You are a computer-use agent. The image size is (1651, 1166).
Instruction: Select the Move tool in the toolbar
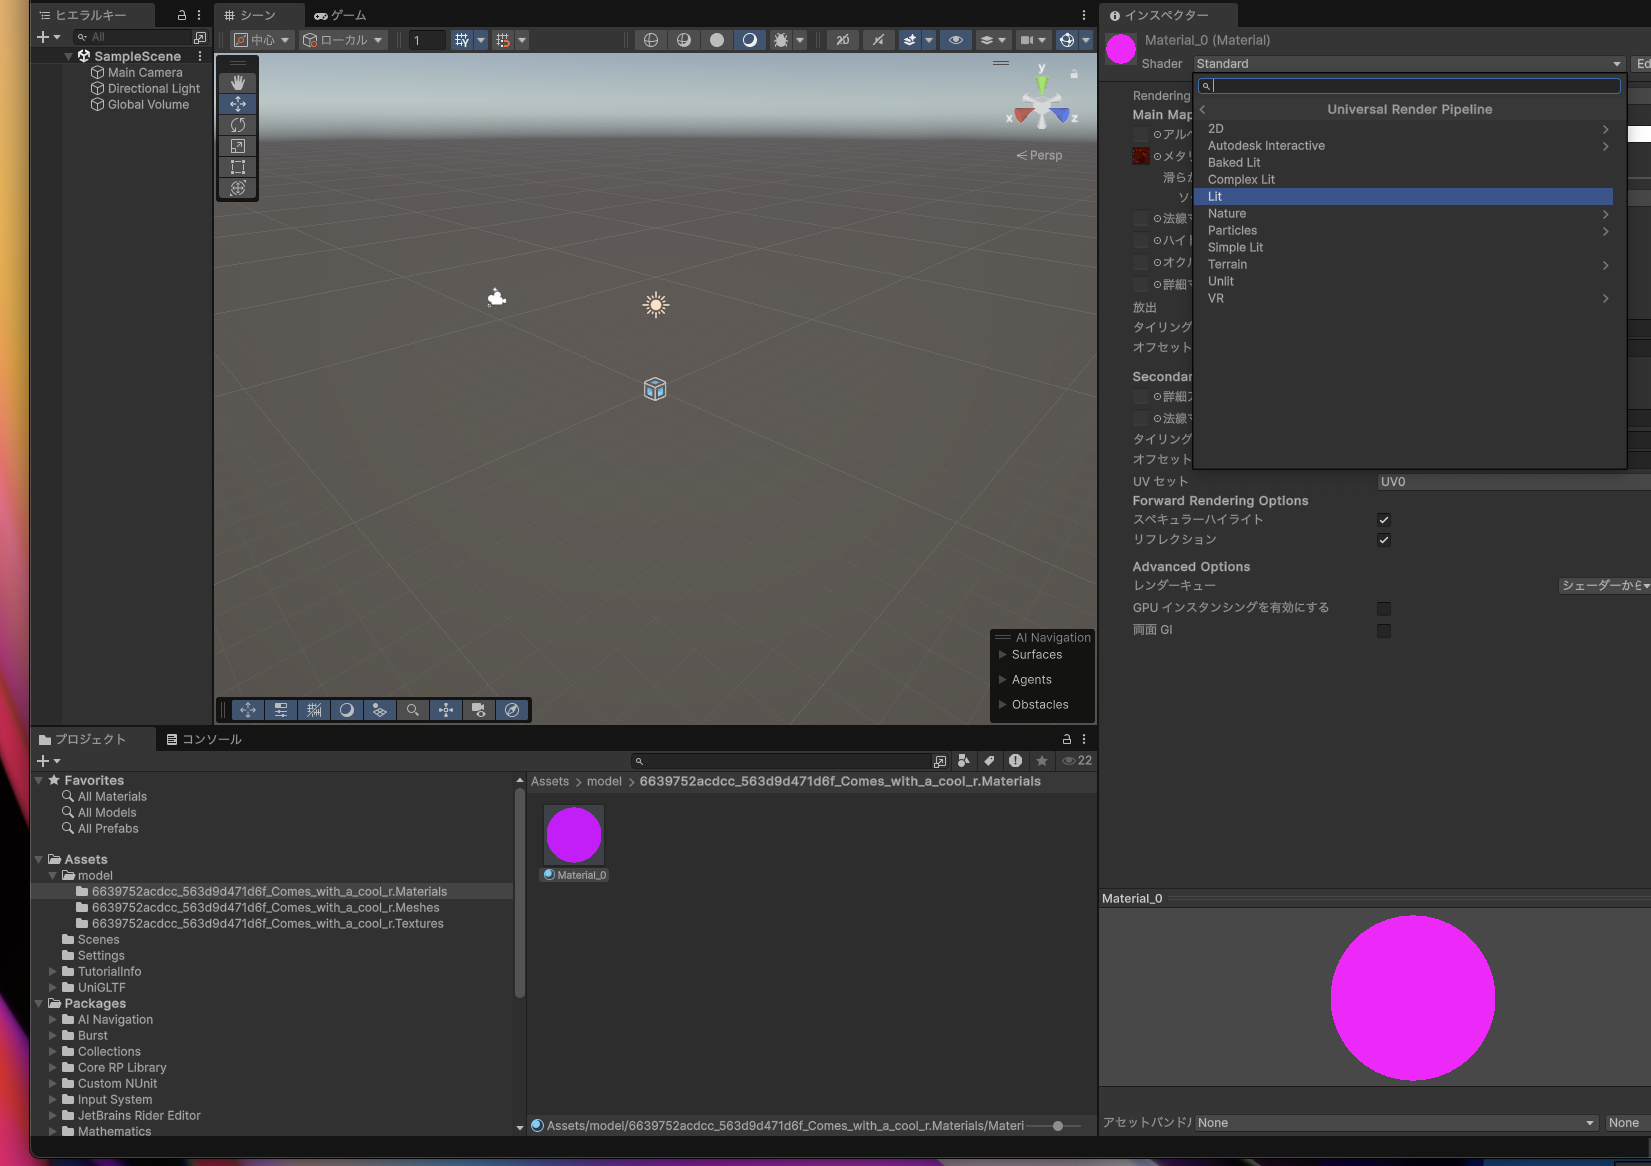tap(238, 103)
